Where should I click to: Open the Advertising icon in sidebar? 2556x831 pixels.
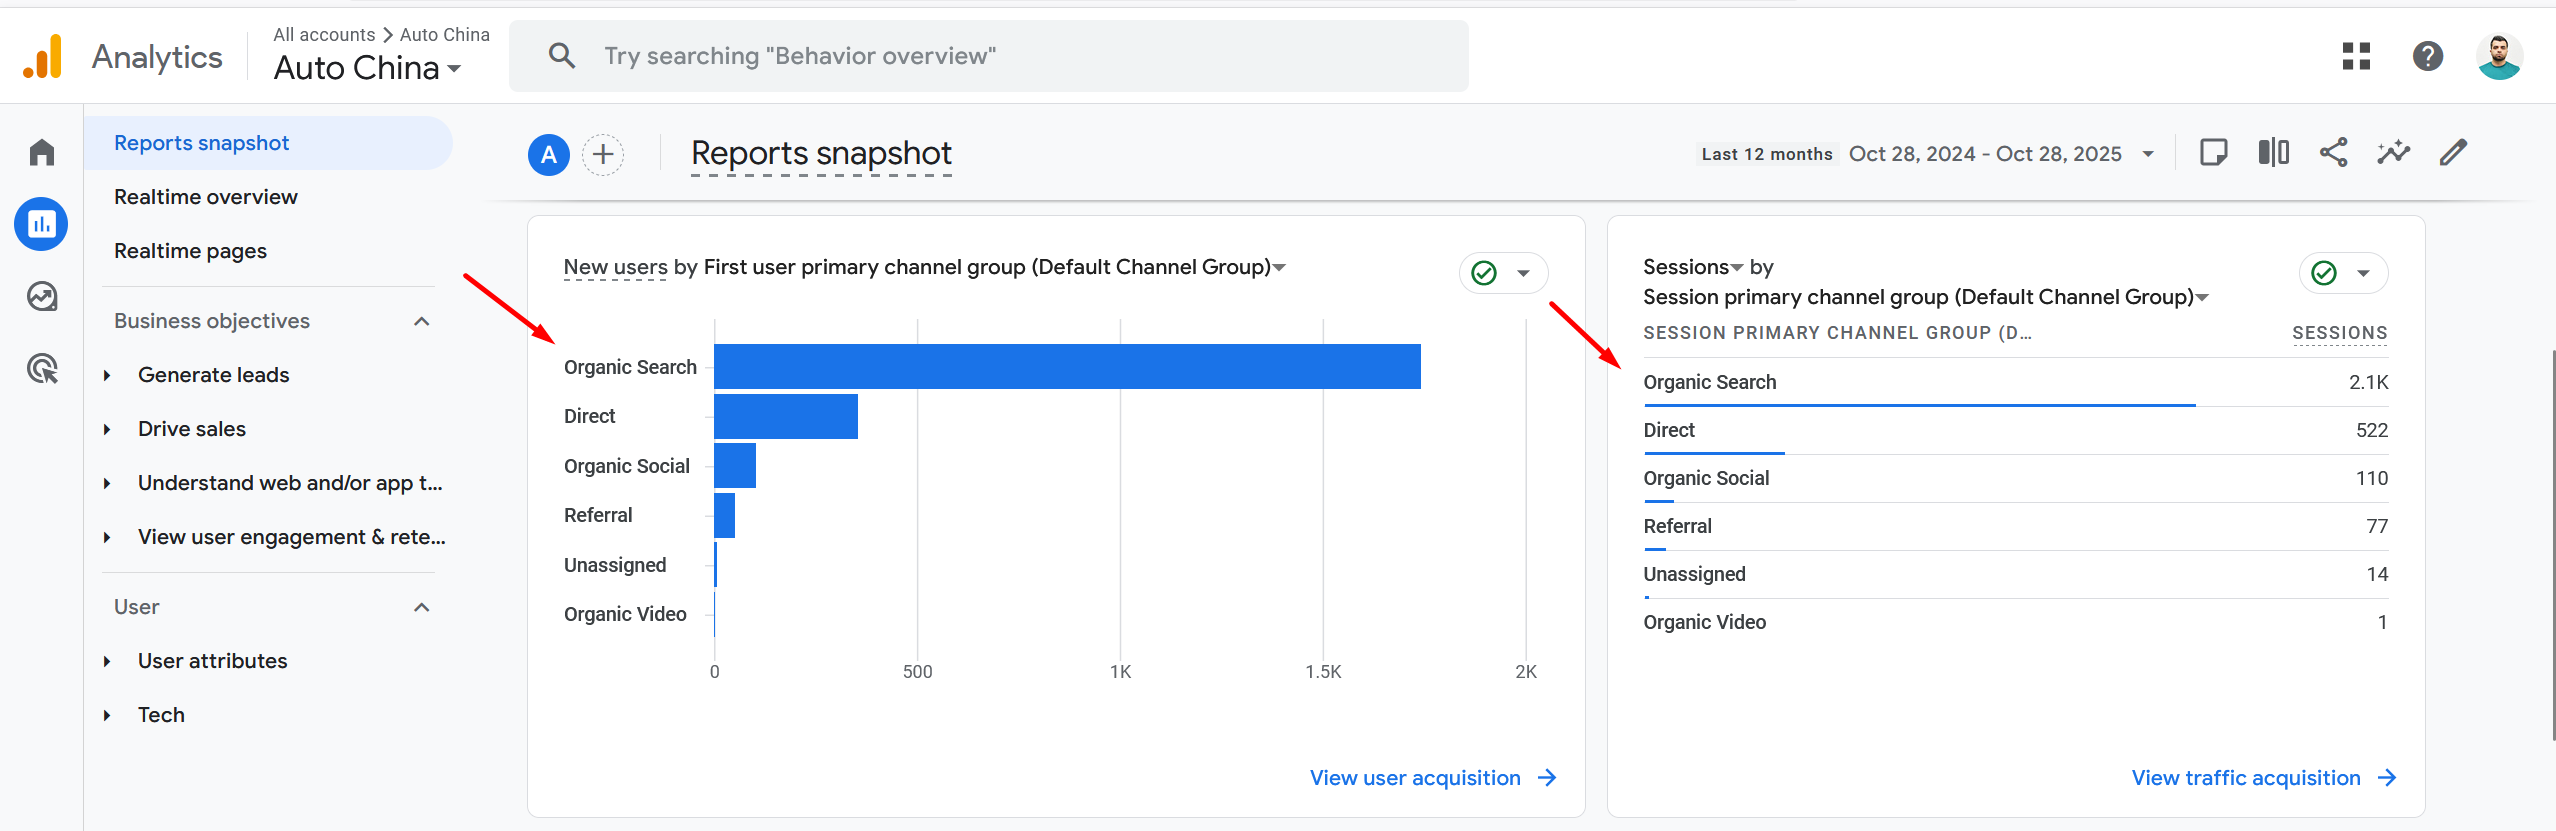(x=42, y=369)
